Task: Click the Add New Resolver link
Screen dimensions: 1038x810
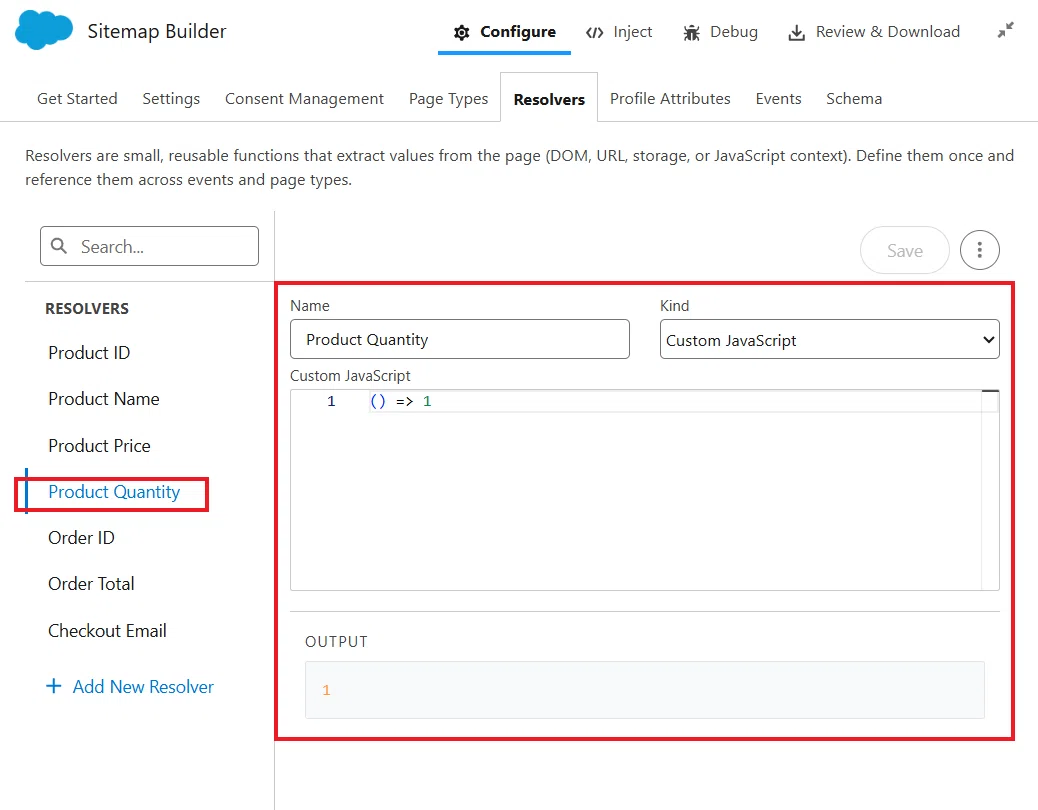Action: coord(130,686)
